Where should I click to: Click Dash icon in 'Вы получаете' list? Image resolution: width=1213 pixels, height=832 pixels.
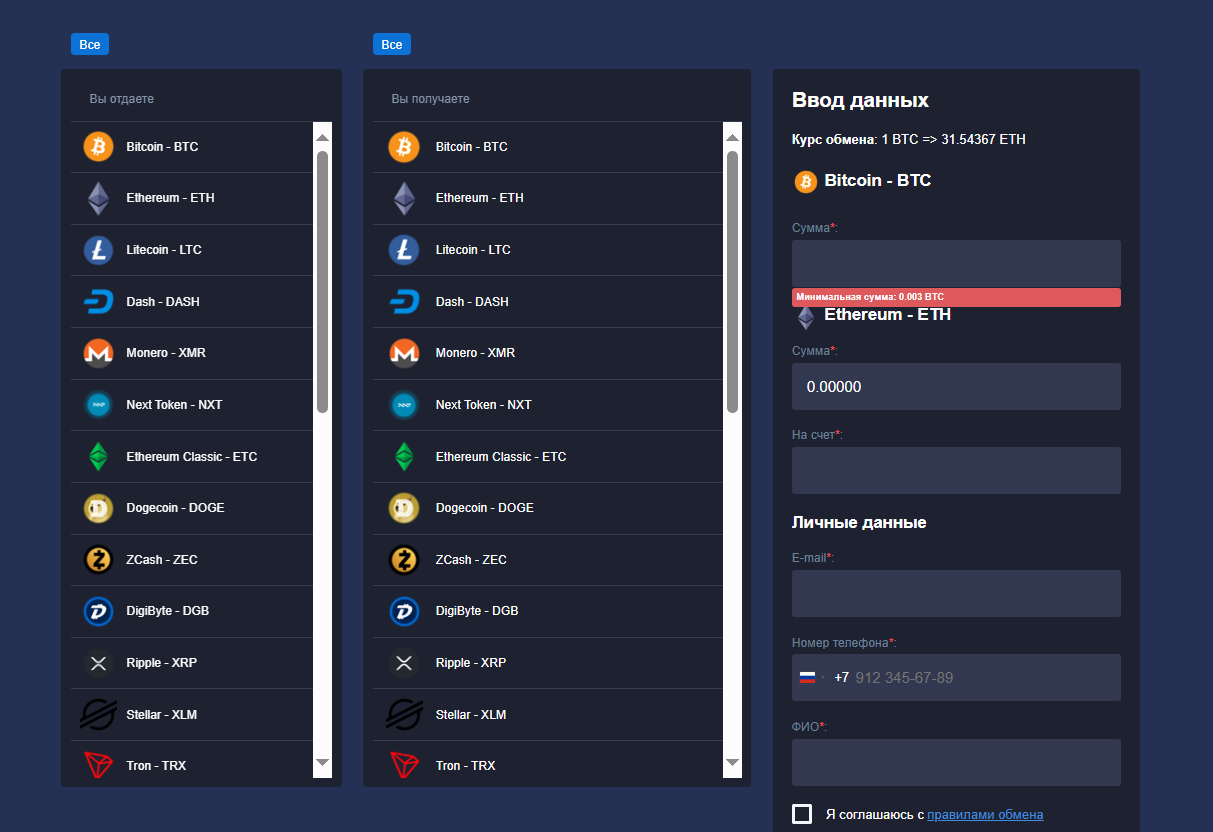[x=404, y=302]
